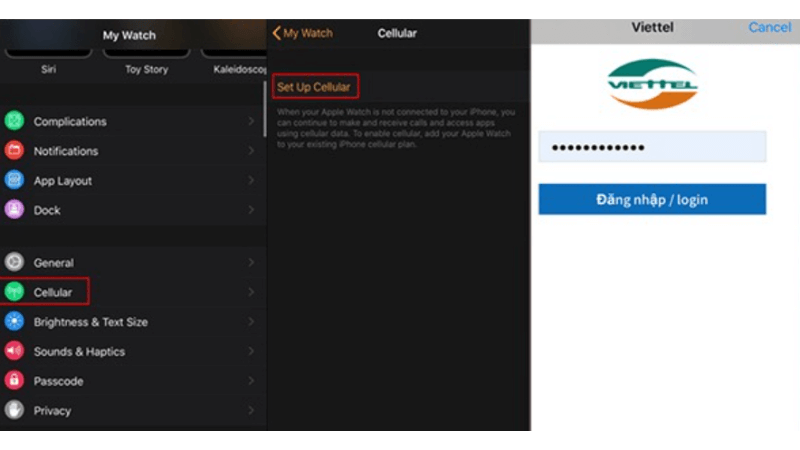Expand the Complications row chevron
Screen dimensions: 800x450
[x=251, y=121]
